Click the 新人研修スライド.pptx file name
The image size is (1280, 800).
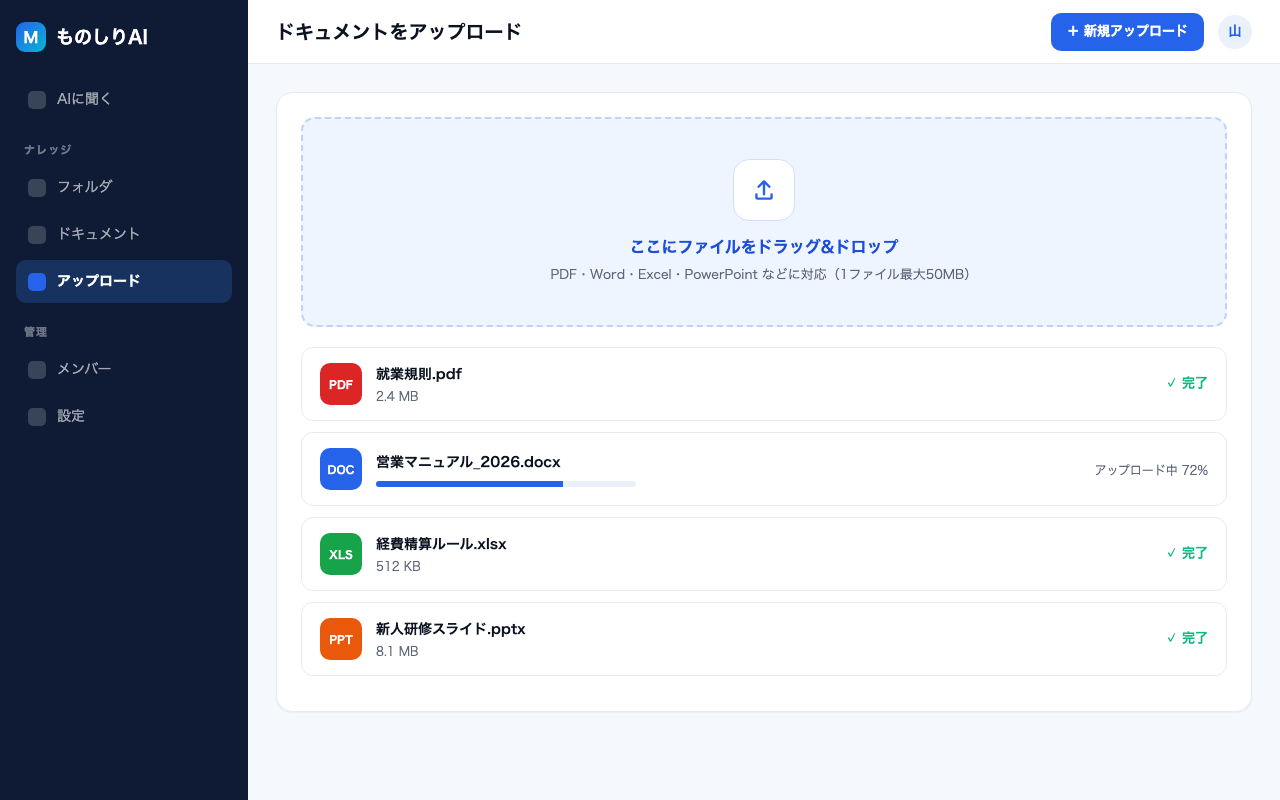point(451,629)
